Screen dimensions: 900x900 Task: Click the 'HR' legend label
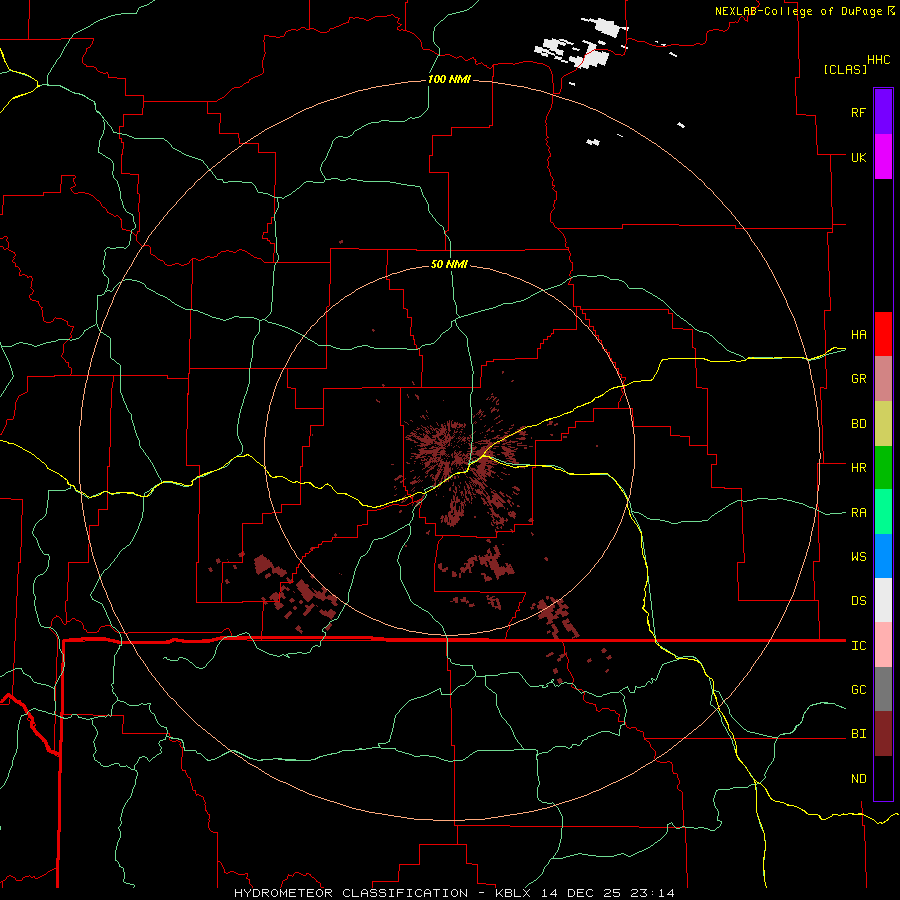point(858,468)
